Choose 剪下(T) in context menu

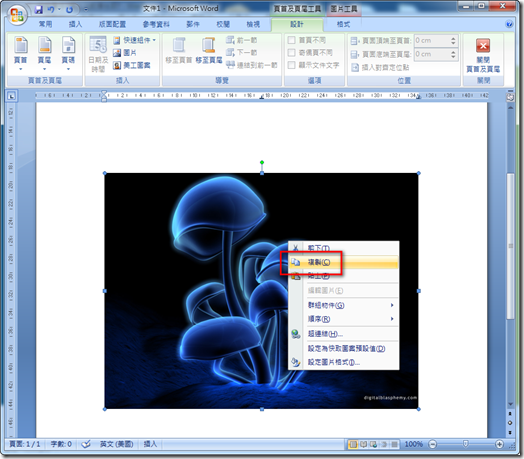(344, 248)
